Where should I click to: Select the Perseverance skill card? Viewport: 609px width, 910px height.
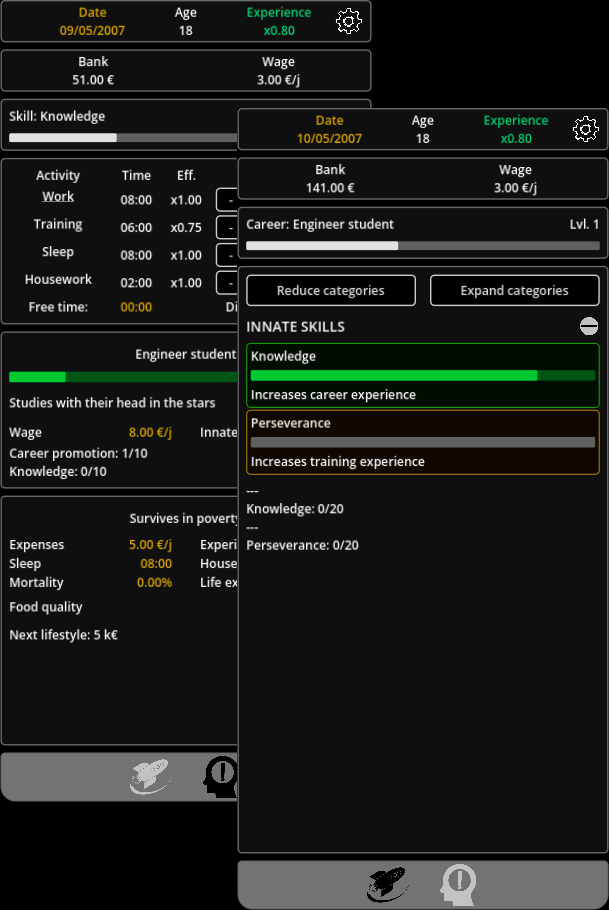click(x=423, y=442)
